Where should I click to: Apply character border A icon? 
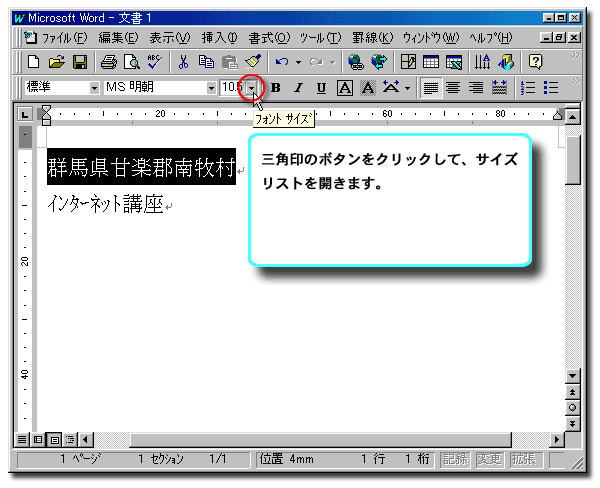(345, 88)
